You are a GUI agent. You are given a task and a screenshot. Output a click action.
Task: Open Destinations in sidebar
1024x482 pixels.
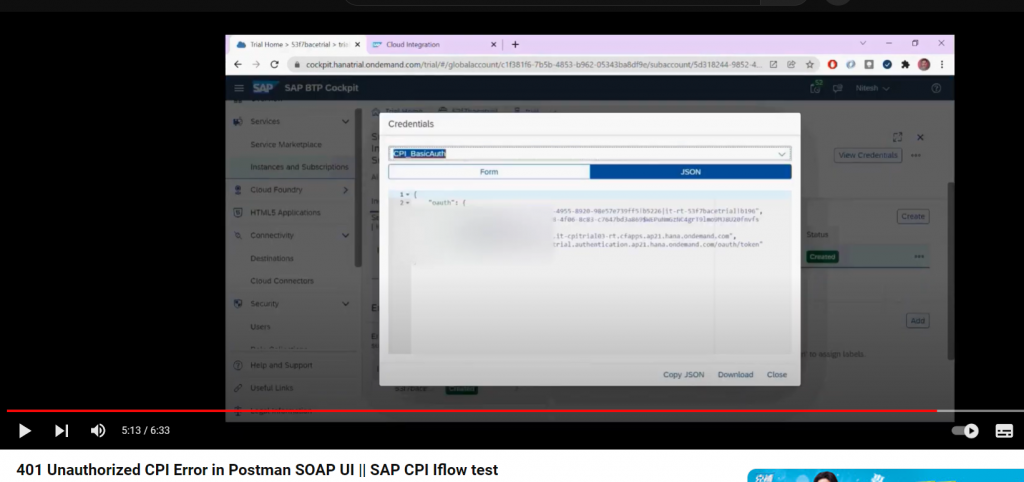tap(272, 258)
